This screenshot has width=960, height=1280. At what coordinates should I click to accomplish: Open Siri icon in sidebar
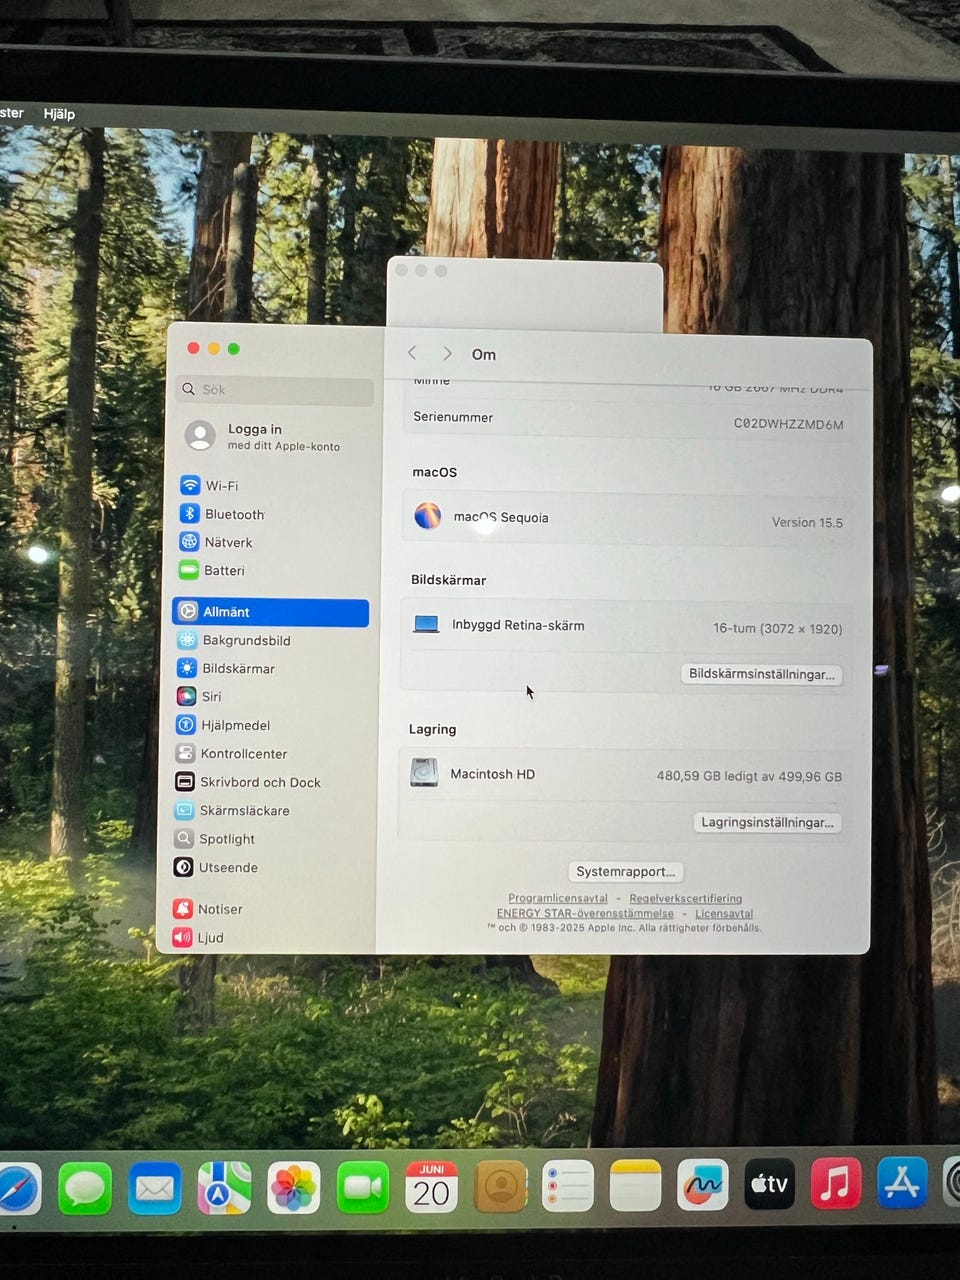[186, 696]
